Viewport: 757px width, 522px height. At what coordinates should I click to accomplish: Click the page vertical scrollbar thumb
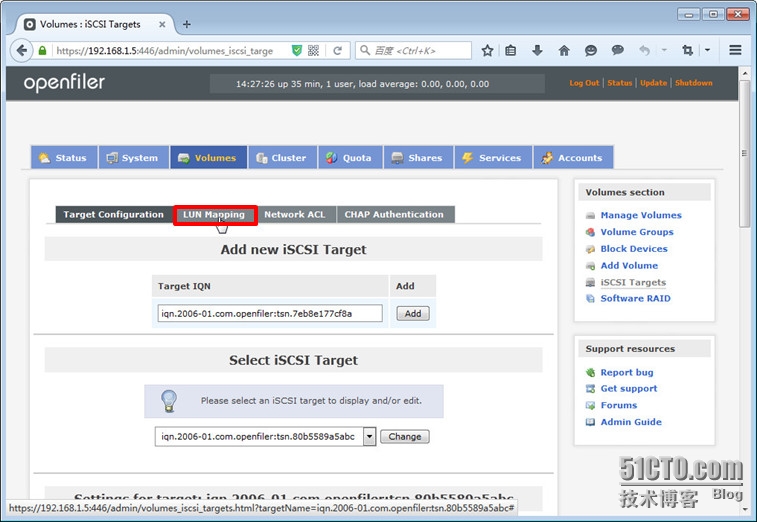click(x=744, y=154)
